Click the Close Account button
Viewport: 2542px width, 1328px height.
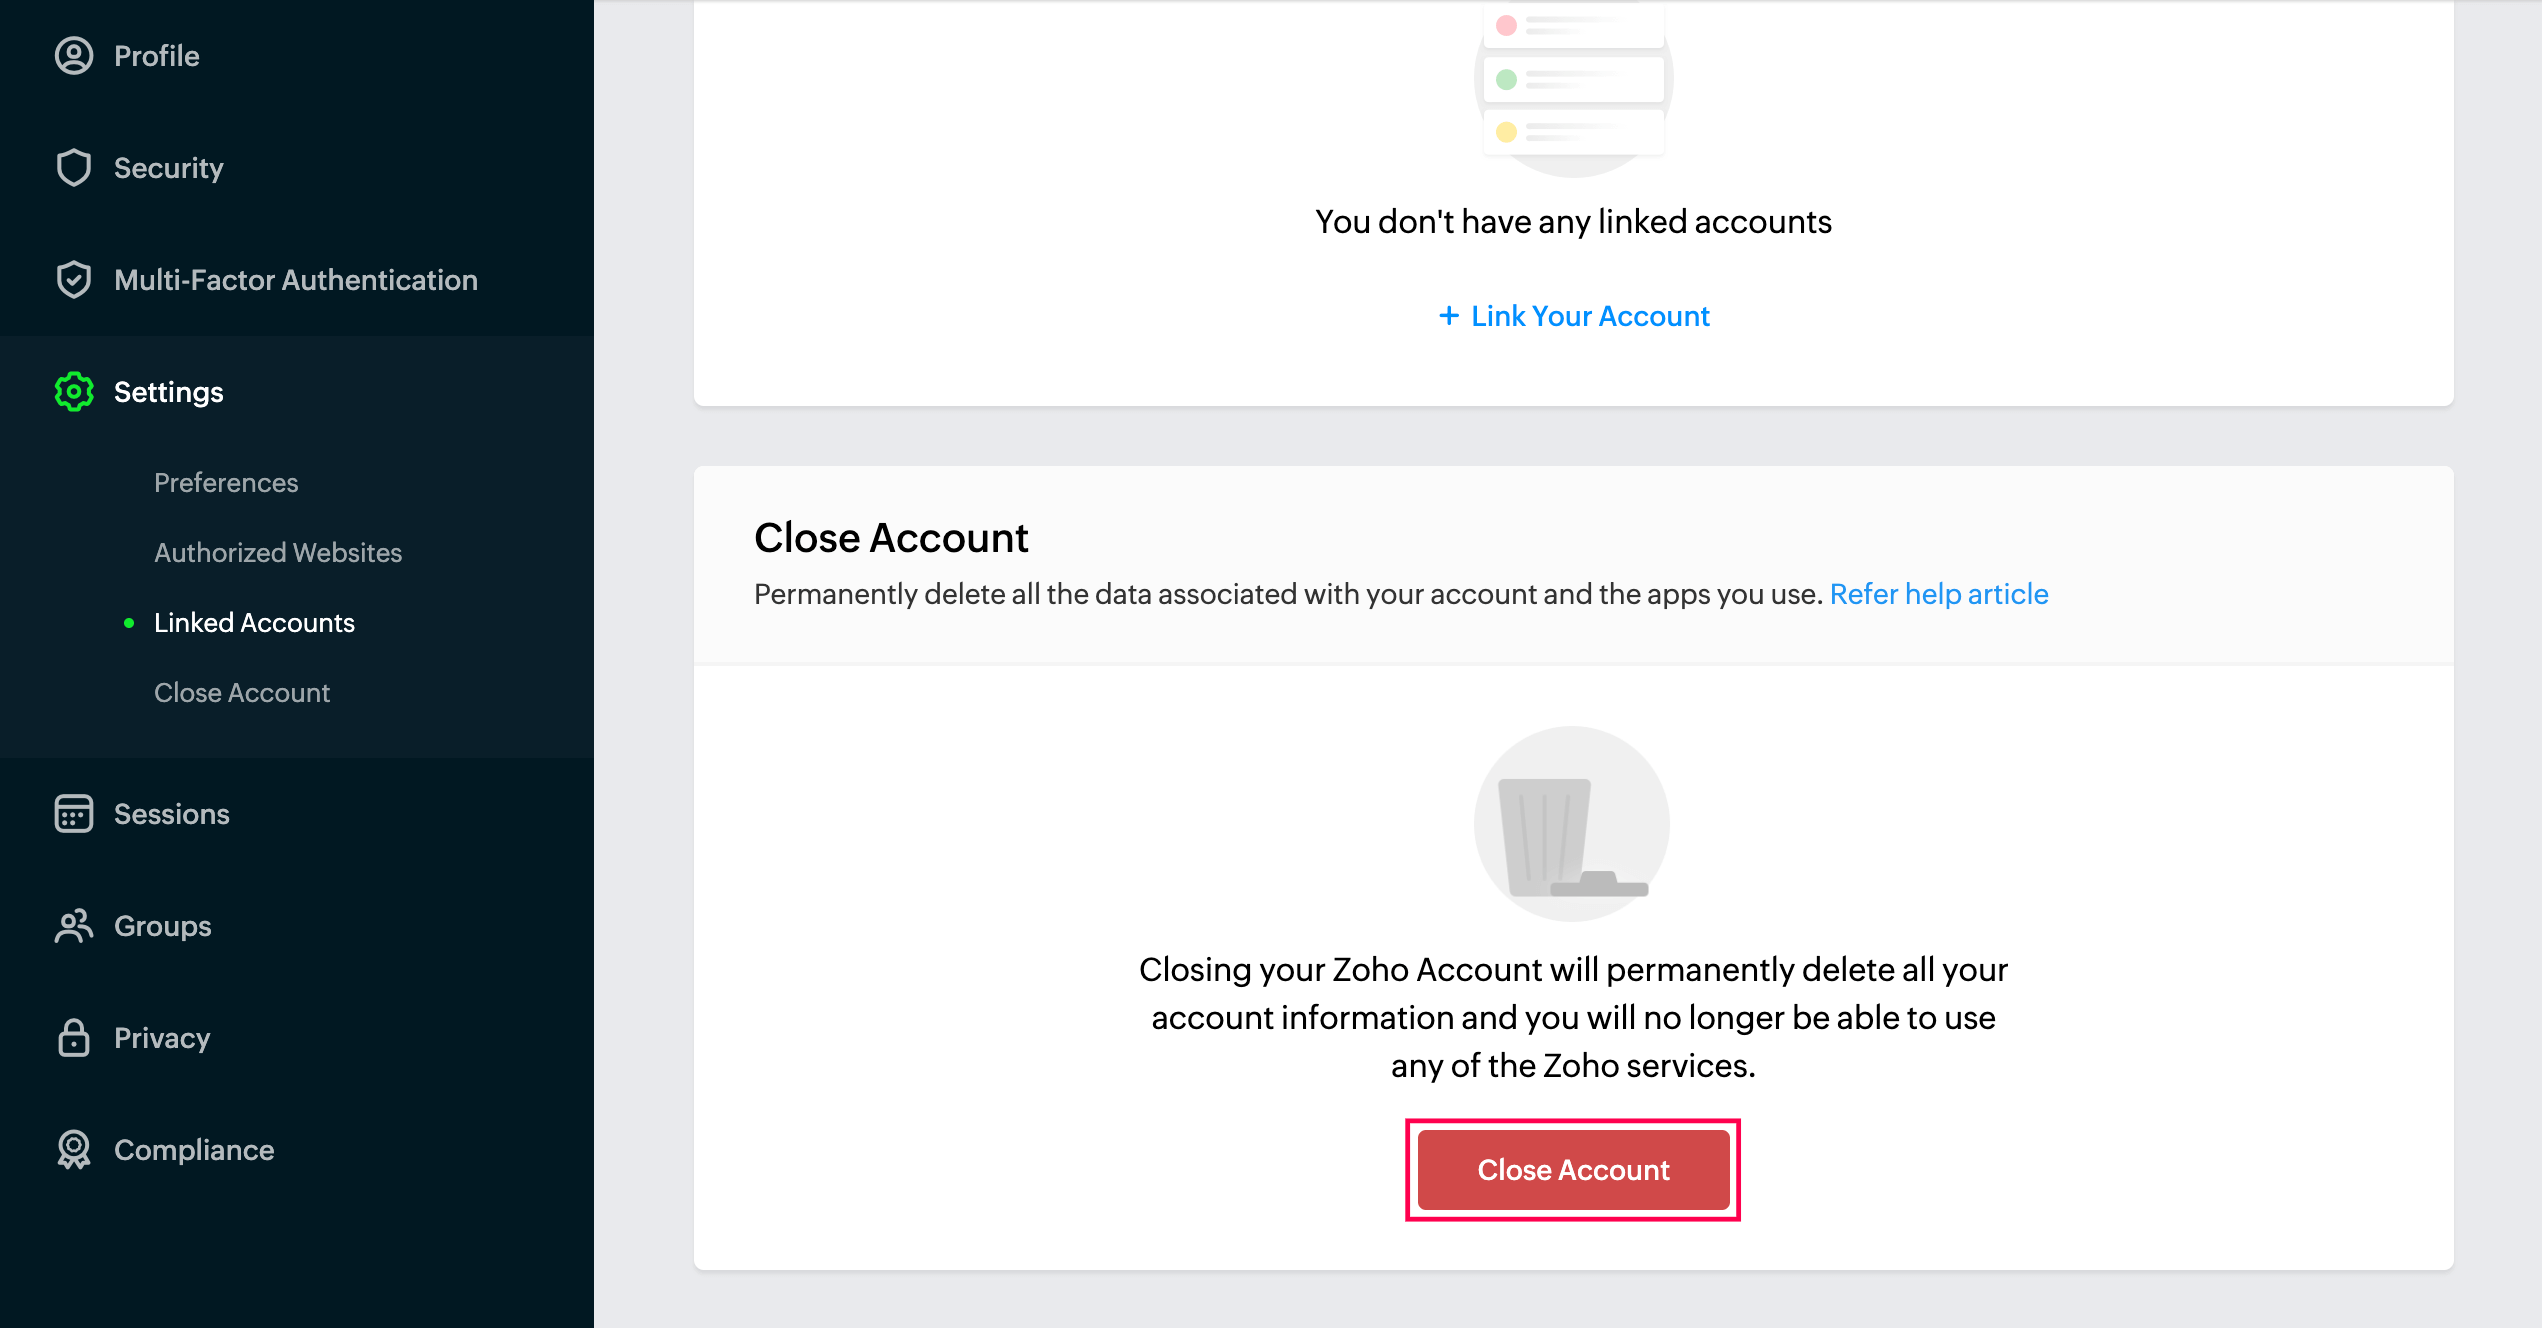[1574, 1170]
